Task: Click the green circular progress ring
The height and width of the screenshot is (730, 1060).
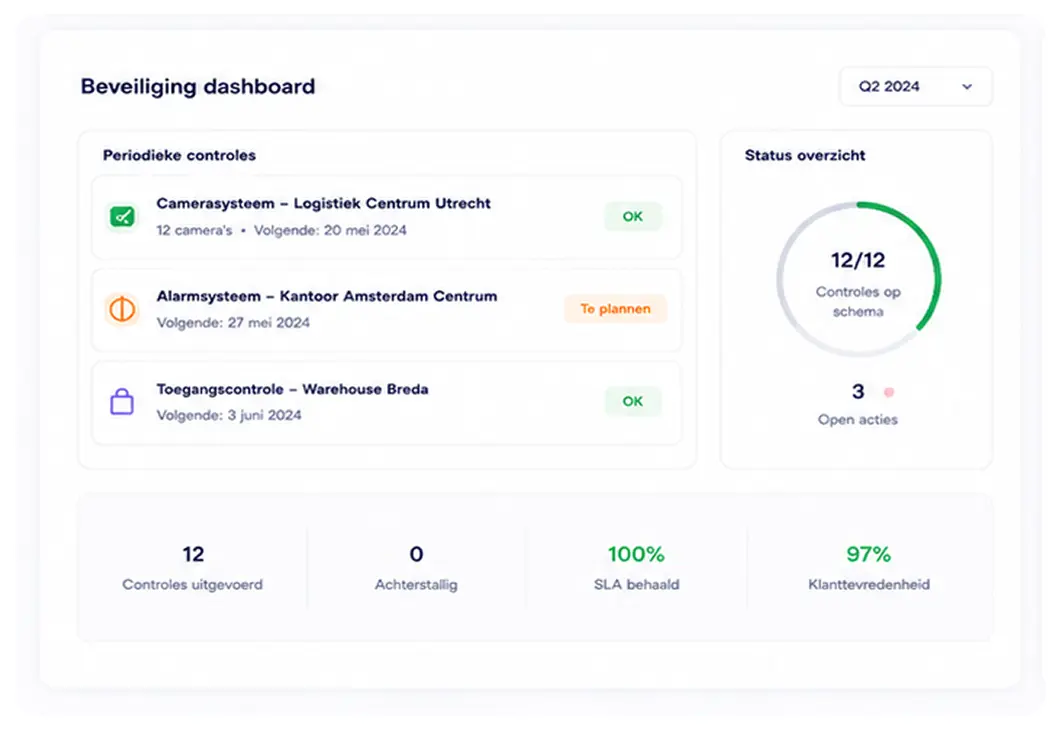Action: point(859,278)
